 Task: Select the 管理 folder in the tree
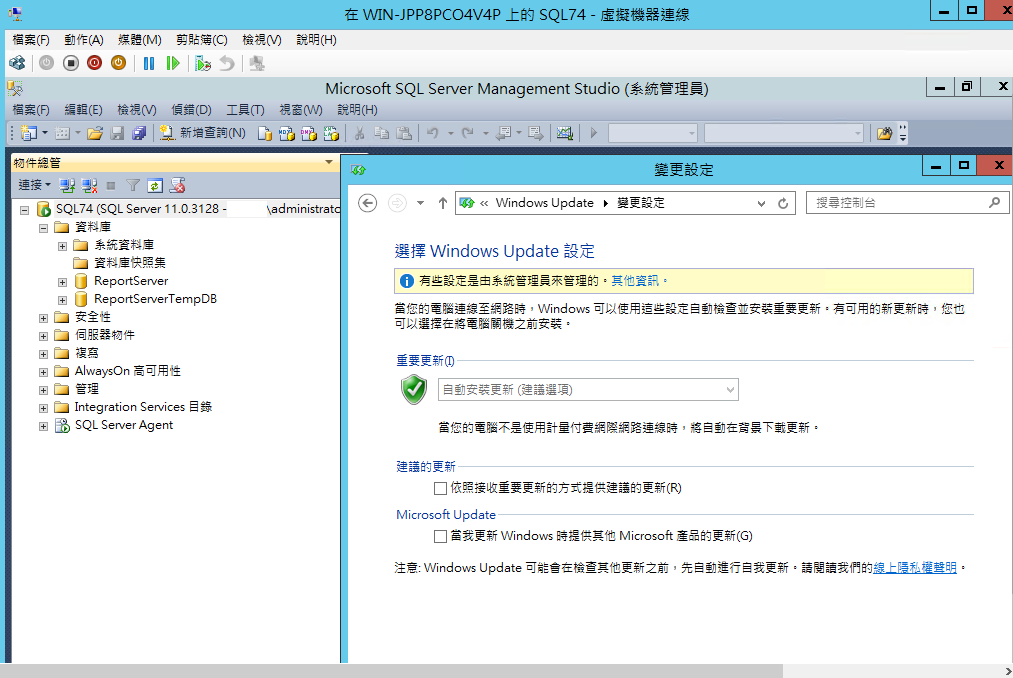click(x=87, y=388)
